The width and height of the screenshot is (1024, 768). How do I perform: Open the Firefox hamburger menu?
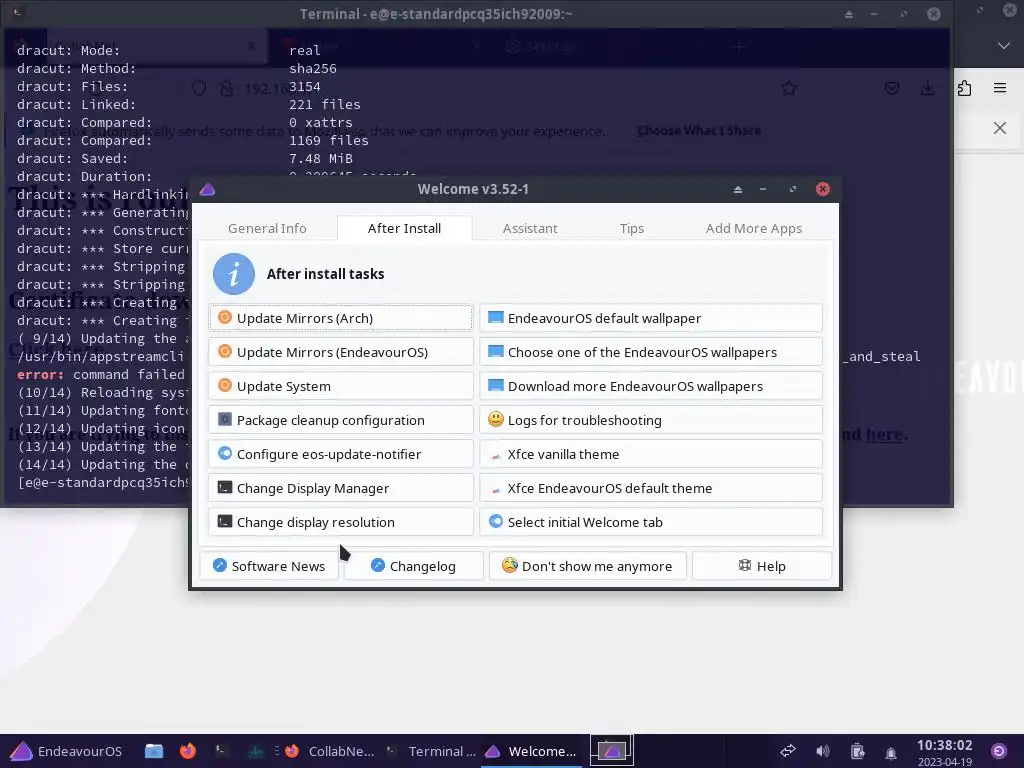(x=1000, y=88)
